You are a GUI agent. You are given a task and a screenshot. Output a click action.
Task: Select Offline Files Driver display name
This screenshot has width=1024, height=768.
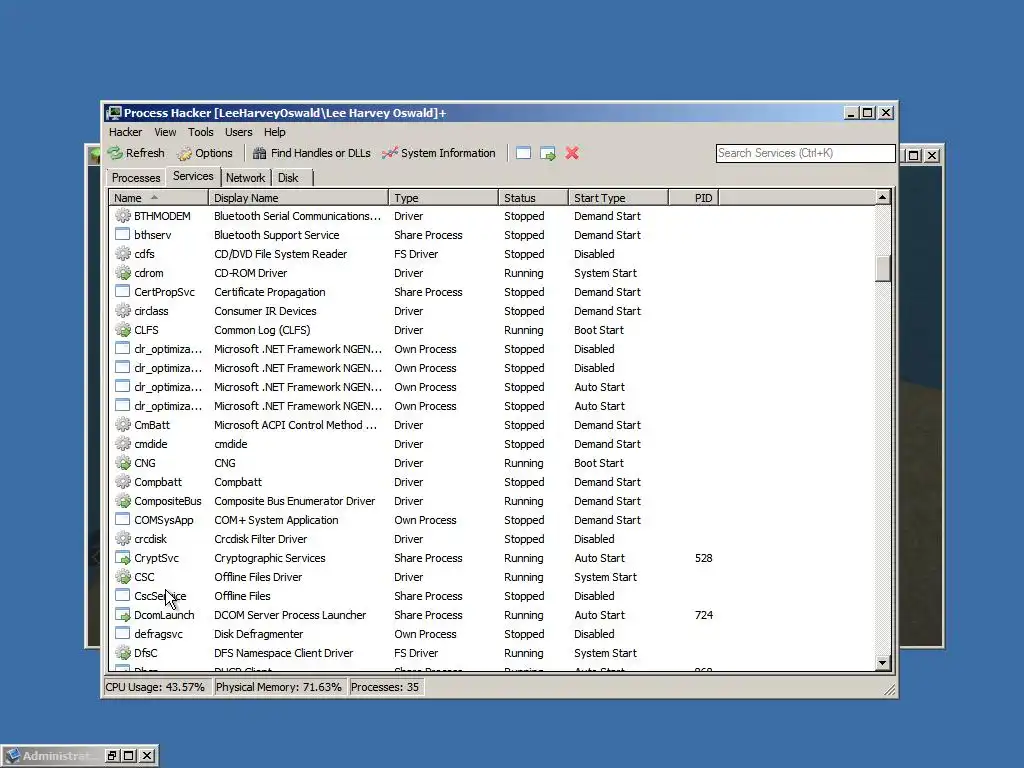[258, 577]
